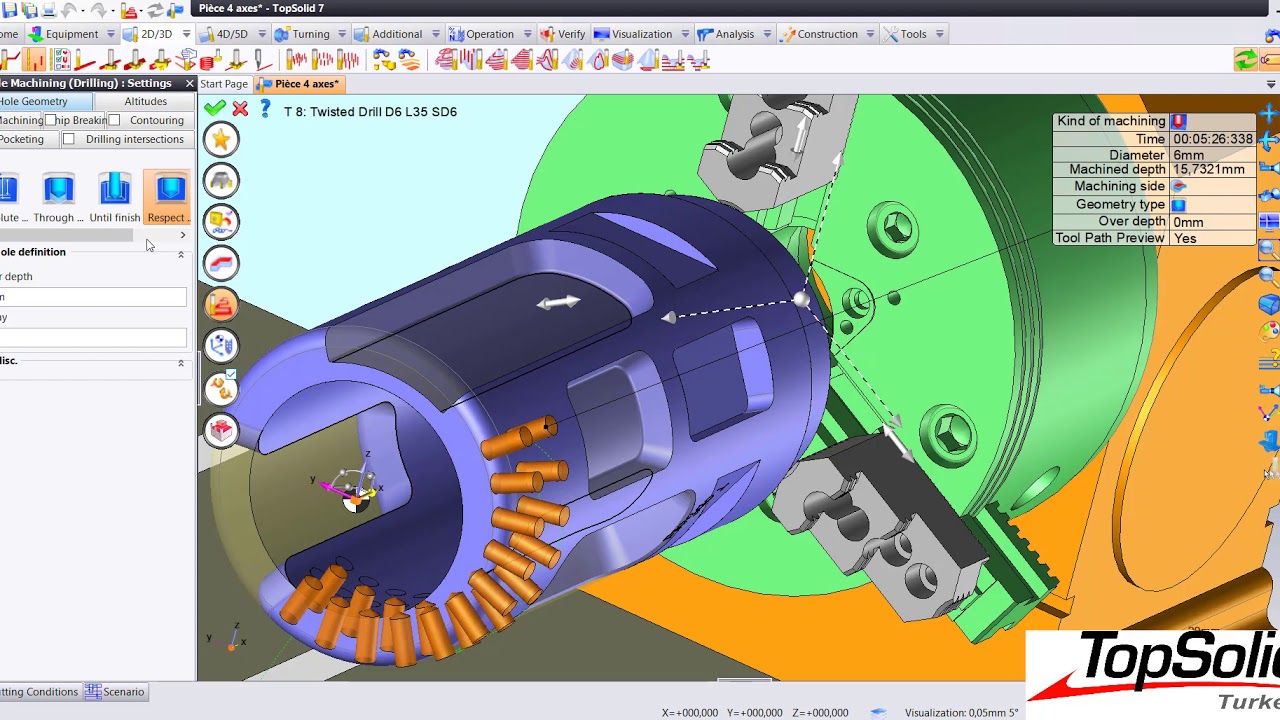Image resolution: width=1280 pixels, height=720 pixels.
Task: Select 'Through' hole geometry type icon
Action: (59, 198)
